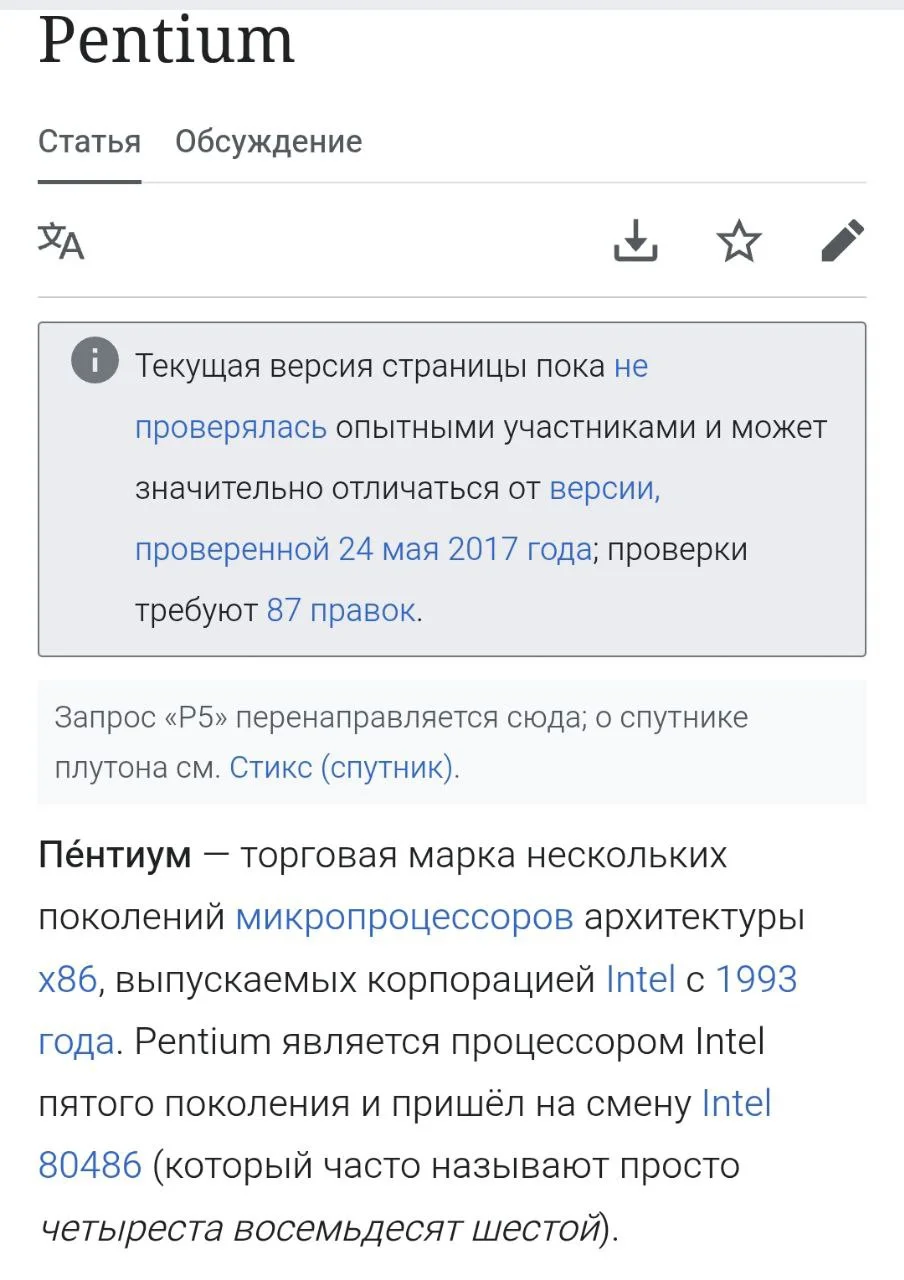Open the Wikipedia translate icon
The image size is (904, 1280).
click(x=62, y=242)
